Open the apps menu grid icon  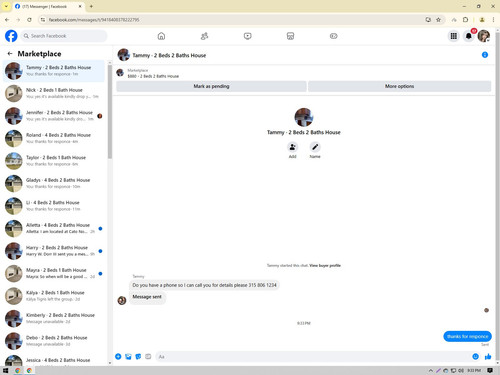click(454, 36)
